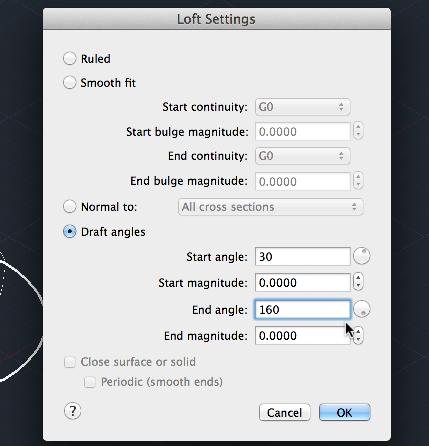Click the End magnitude stepper arrows
Image resolution: width=429 pixels, height=446 pixels.
click(358, 335)
